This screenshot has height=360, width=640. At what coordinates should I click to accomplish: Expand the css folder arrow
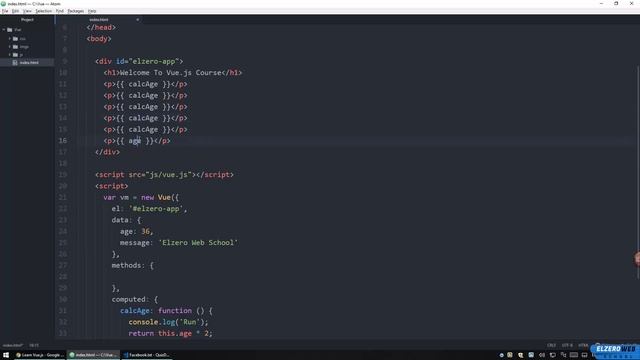click(x=10, y=39)
